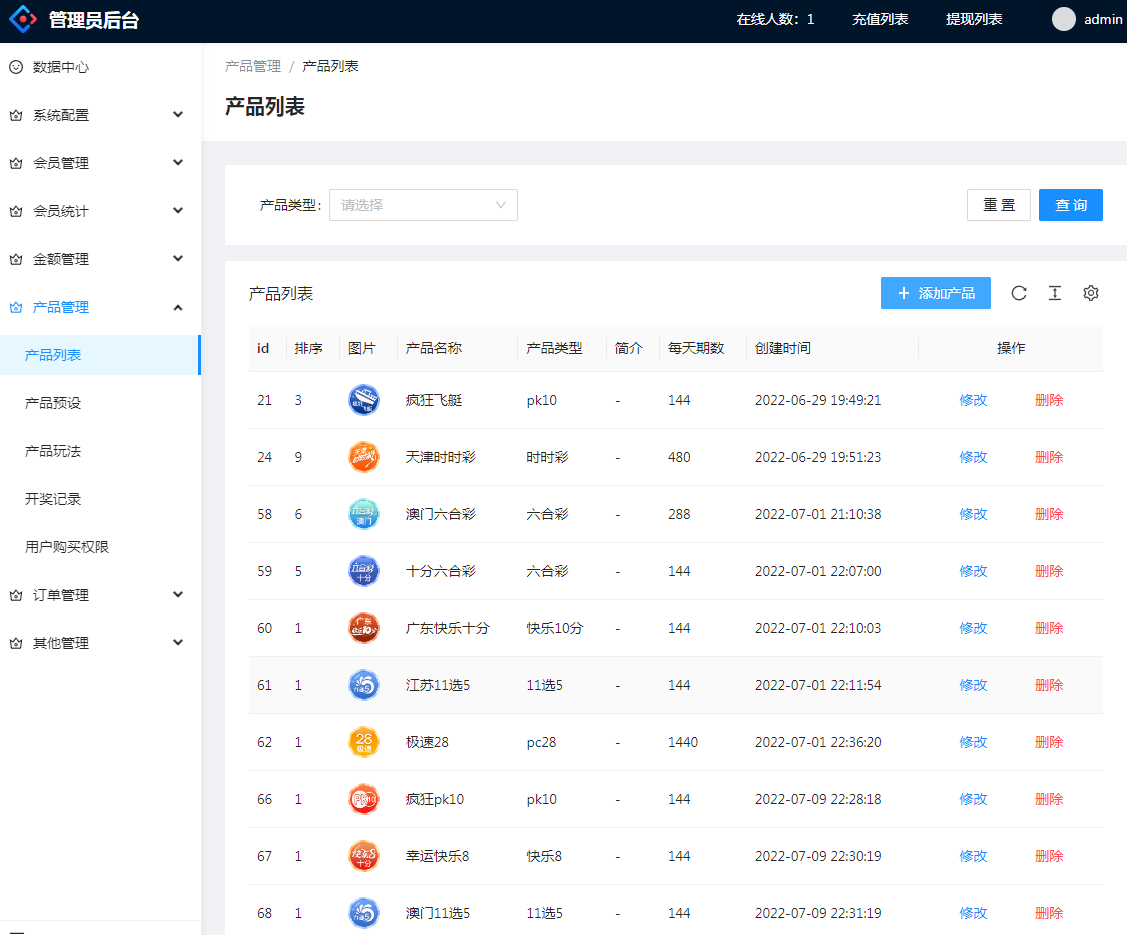Select 产品预设 submenu item
This screenshot has width=1127, height=935.
pyautogui.click(x=53, y=403)
